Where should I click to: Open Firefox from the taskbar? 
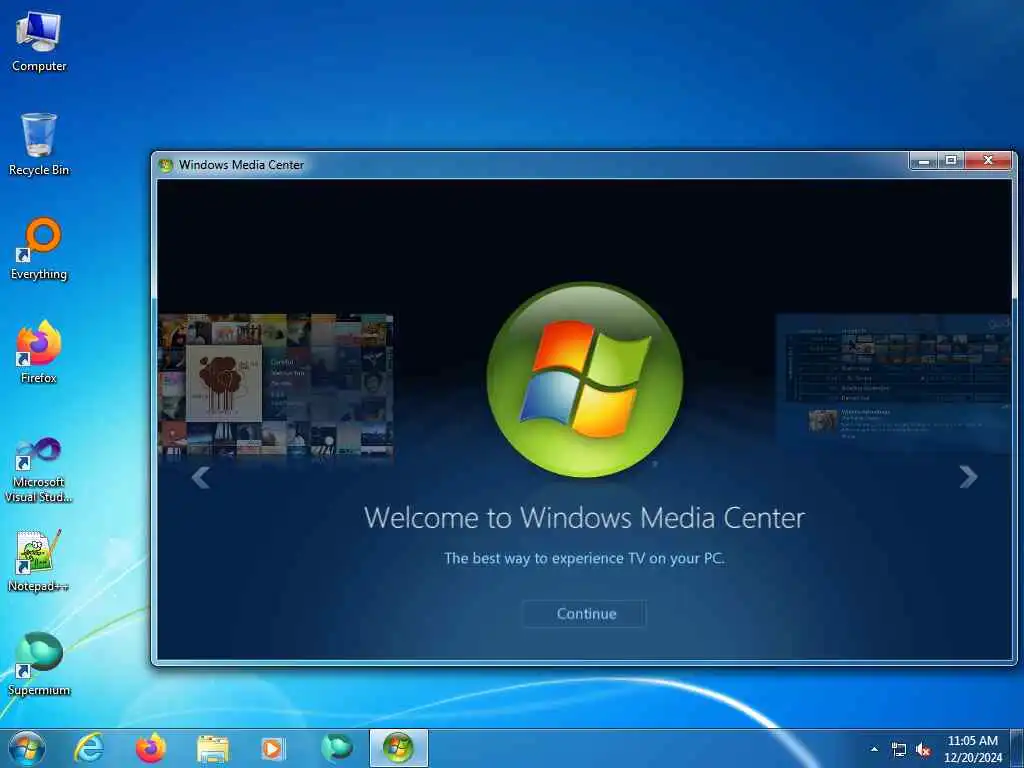pos(150,748)
